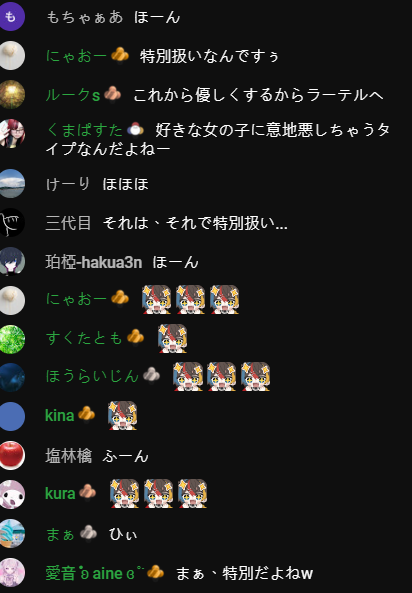Viewport: 412px width, 593px height.
Task: Select the username くまぱすた
Action: pyautogui.click(x=84, y=130)
